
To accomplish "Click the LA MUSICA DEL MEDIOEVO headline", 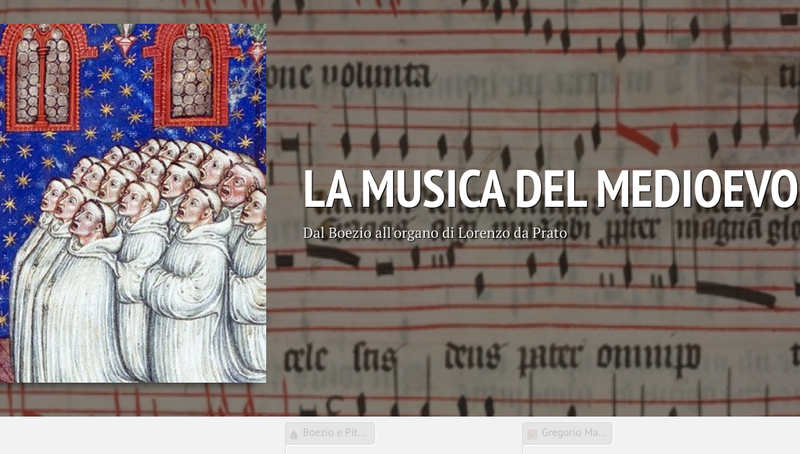I will click(x=550, y=190).
